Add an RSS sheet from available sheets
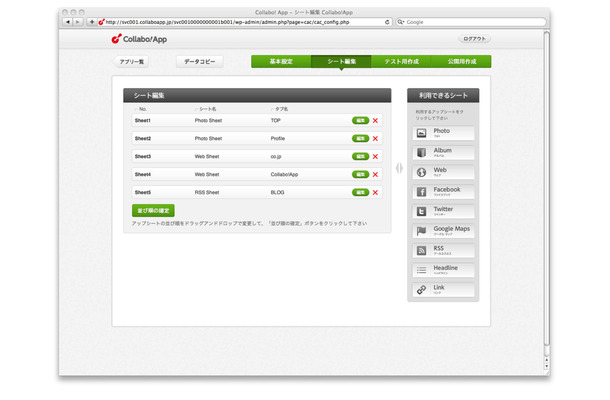The height and width of the screenshot is (400, 610). pyautogui.click(x=443, y=251)
